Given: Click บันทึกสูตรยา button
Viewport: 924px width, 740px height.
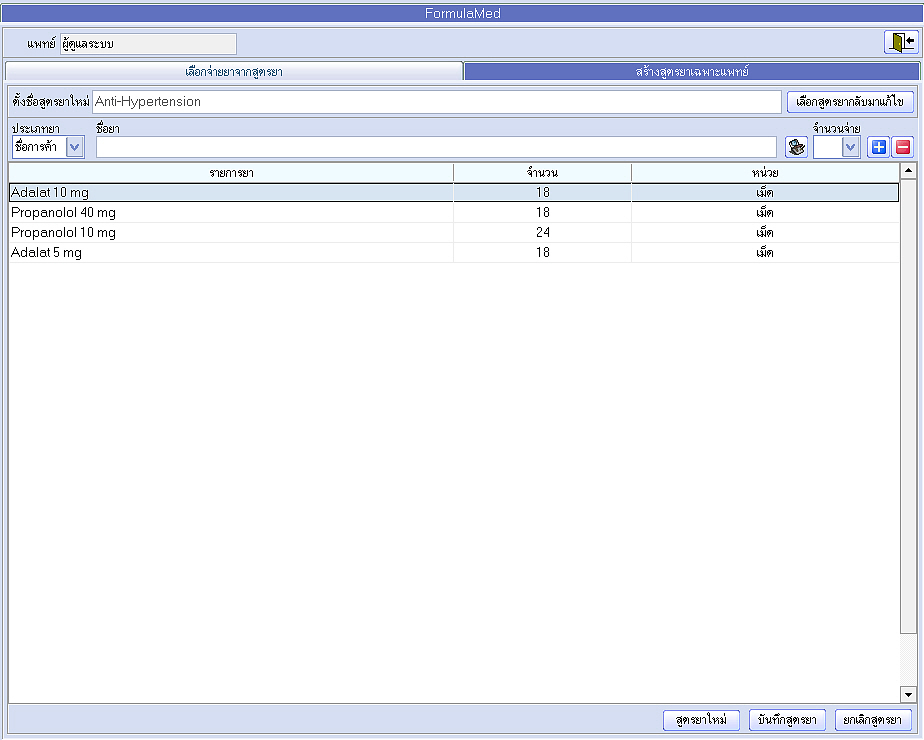Looking at the screenshot, I should pos(787,719).
